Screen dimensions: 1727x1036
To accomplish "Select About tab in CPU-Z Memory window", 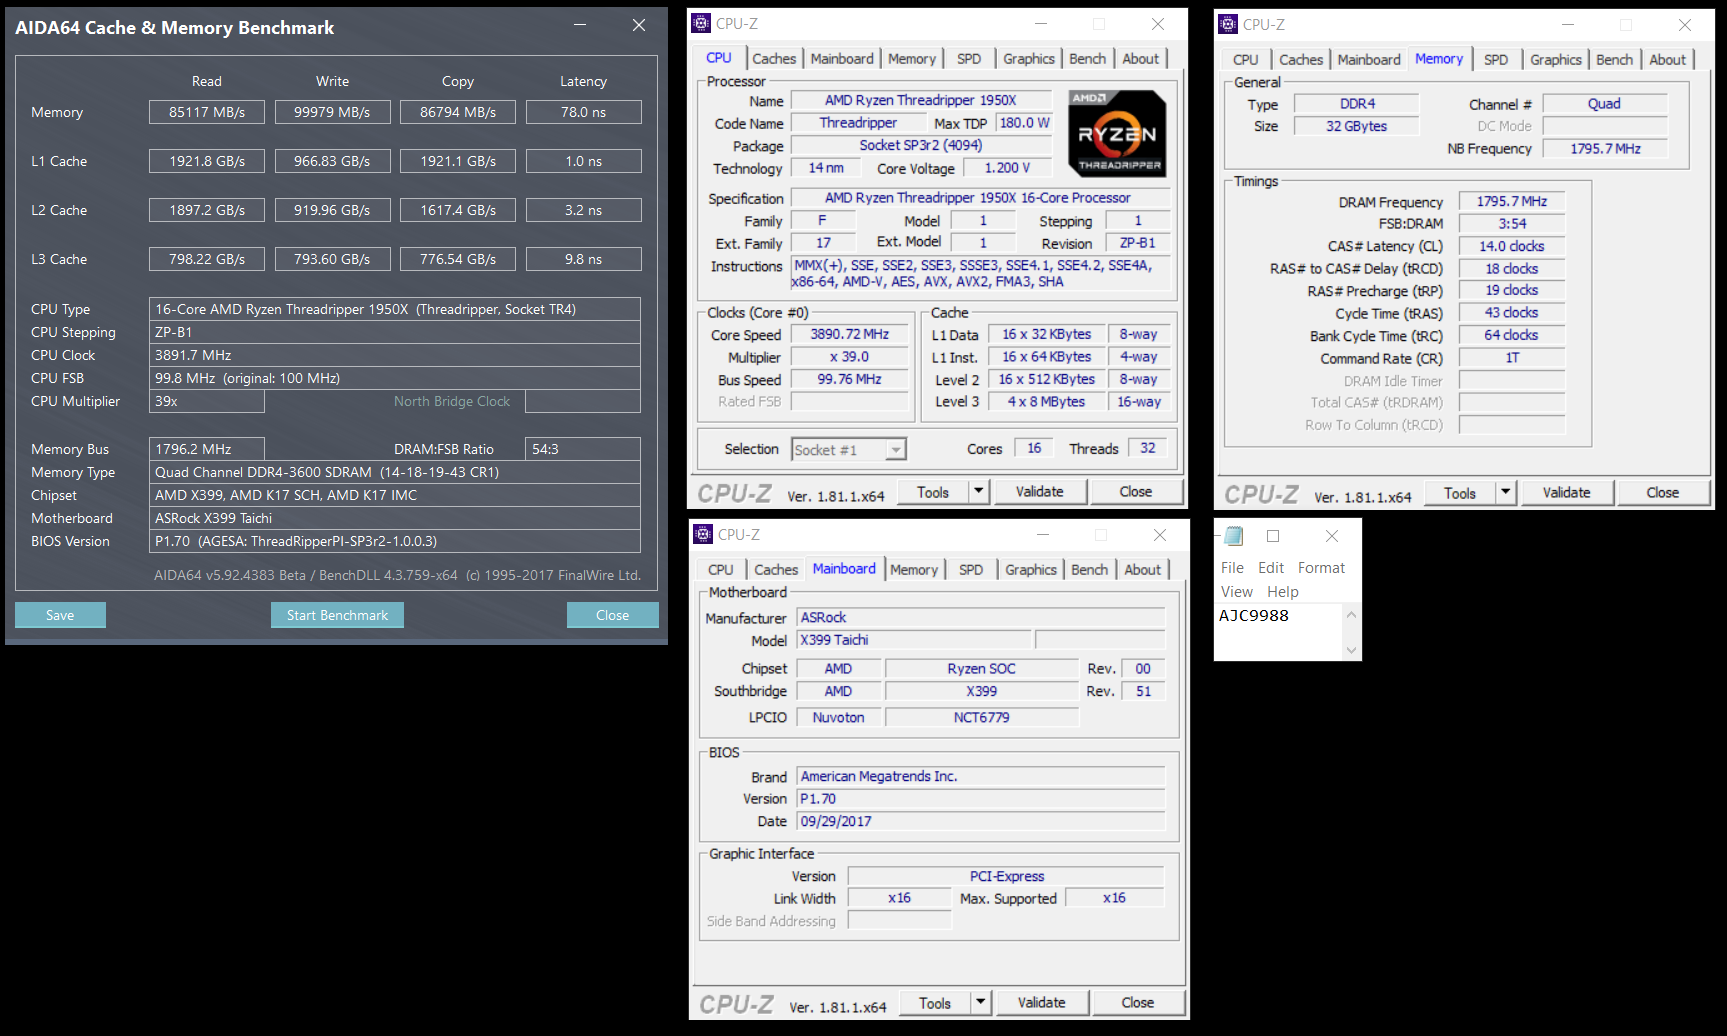I will click(x=1667, y=60).
